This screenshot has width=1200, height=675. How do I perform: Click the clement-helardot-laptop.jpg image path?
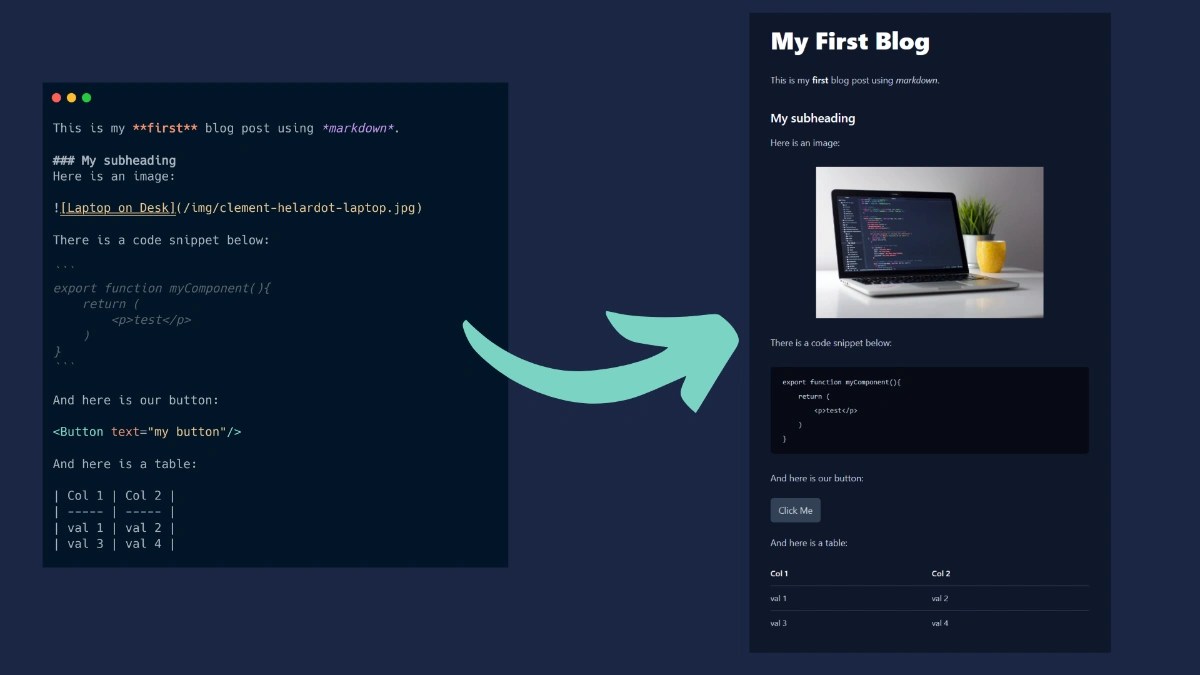click(298, 207)
